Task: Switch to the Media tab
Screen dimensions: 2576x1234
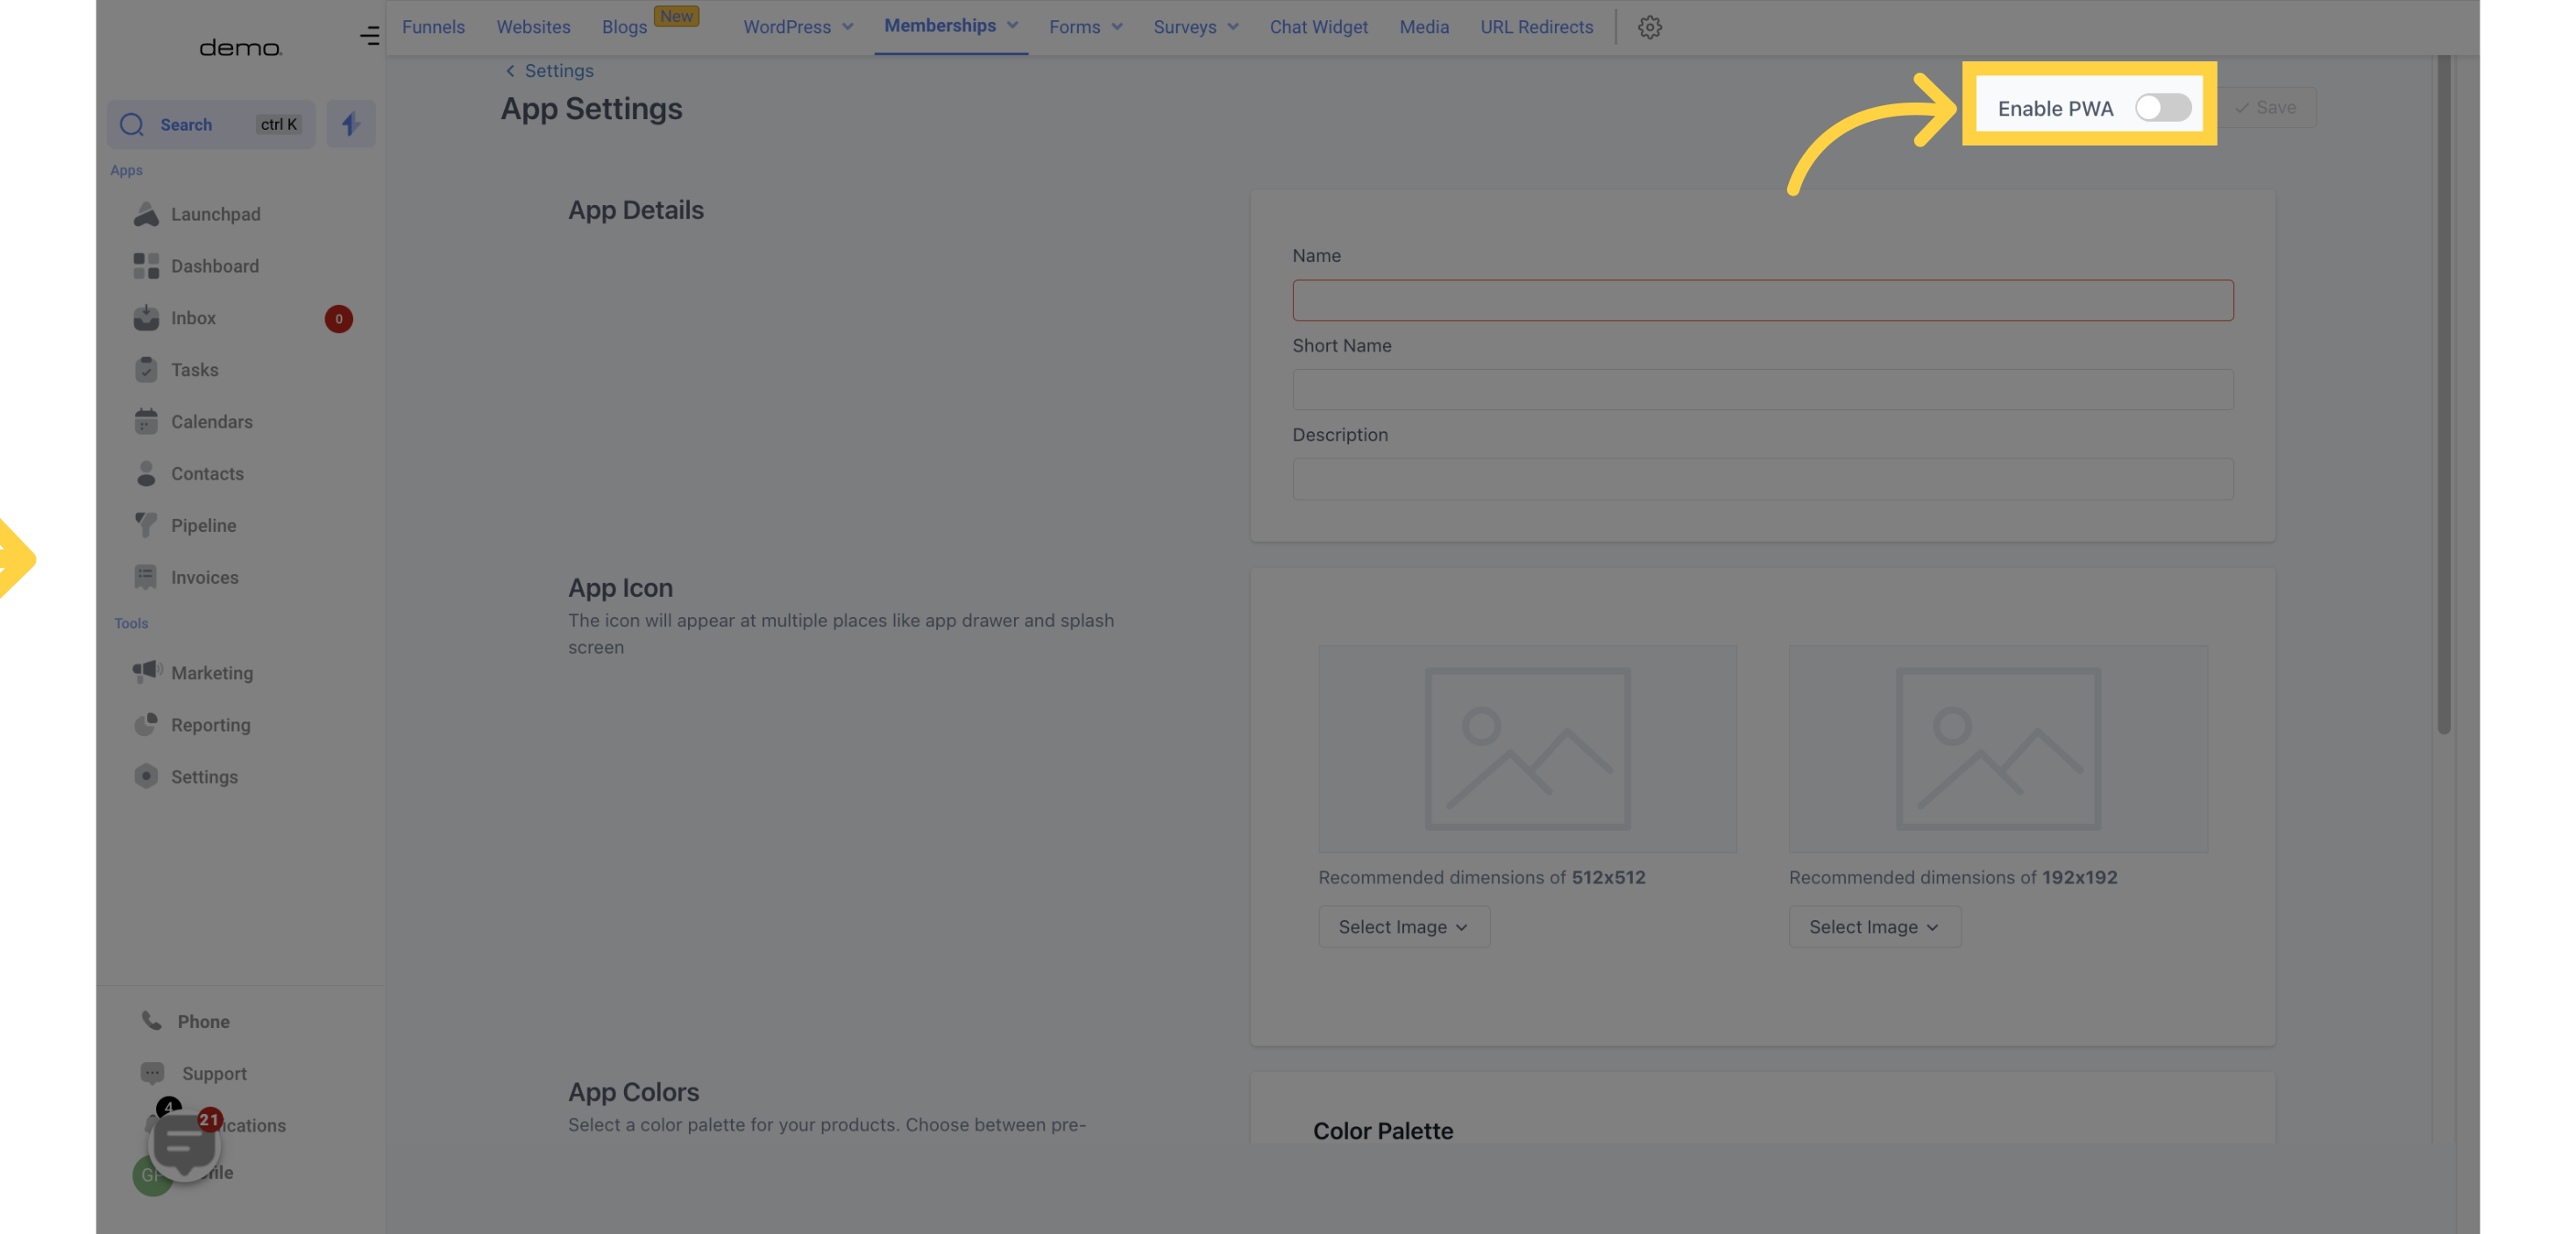Action: [x=1424, y=27]
